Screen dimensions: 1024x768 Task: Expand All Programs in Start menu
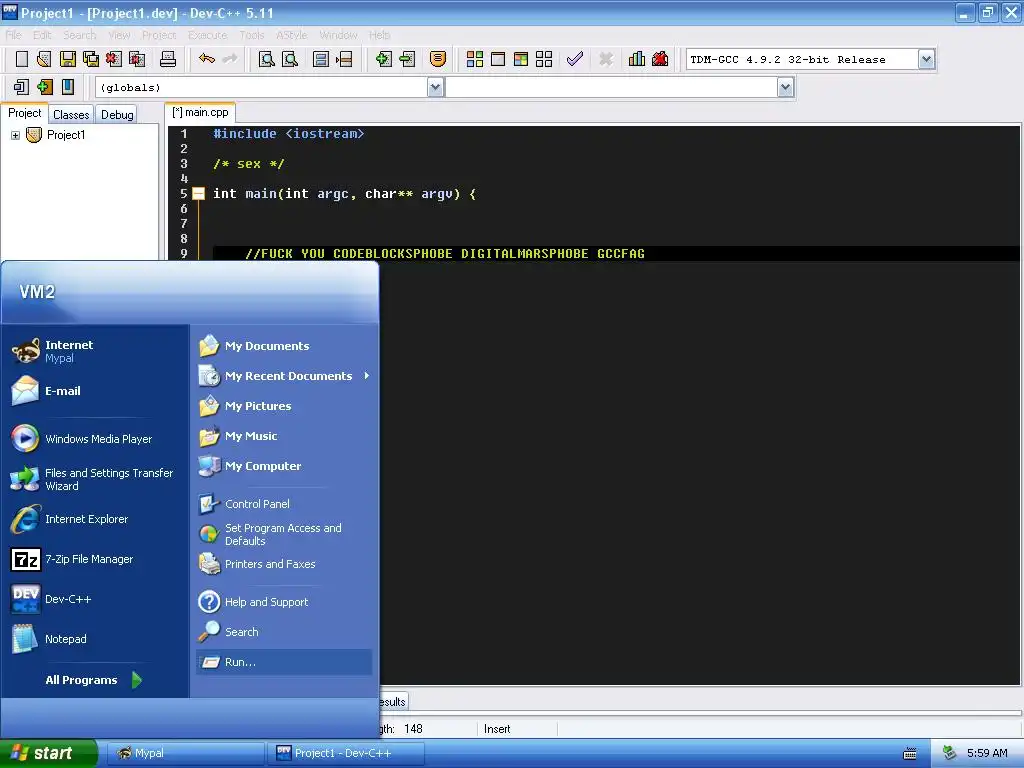click(x=93, y=680)
